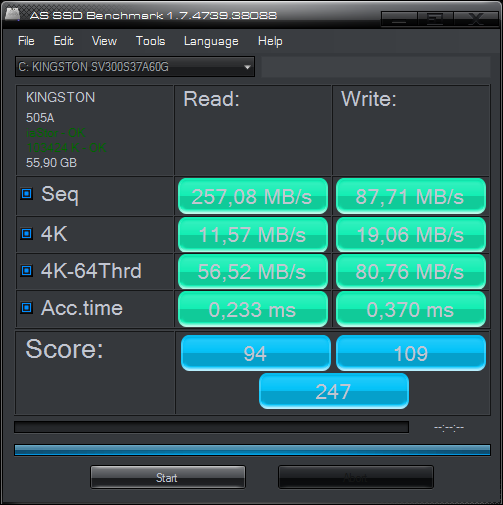Click the Write: column header
The width and height of the screenshot is (503, 505).
[369, 99]
